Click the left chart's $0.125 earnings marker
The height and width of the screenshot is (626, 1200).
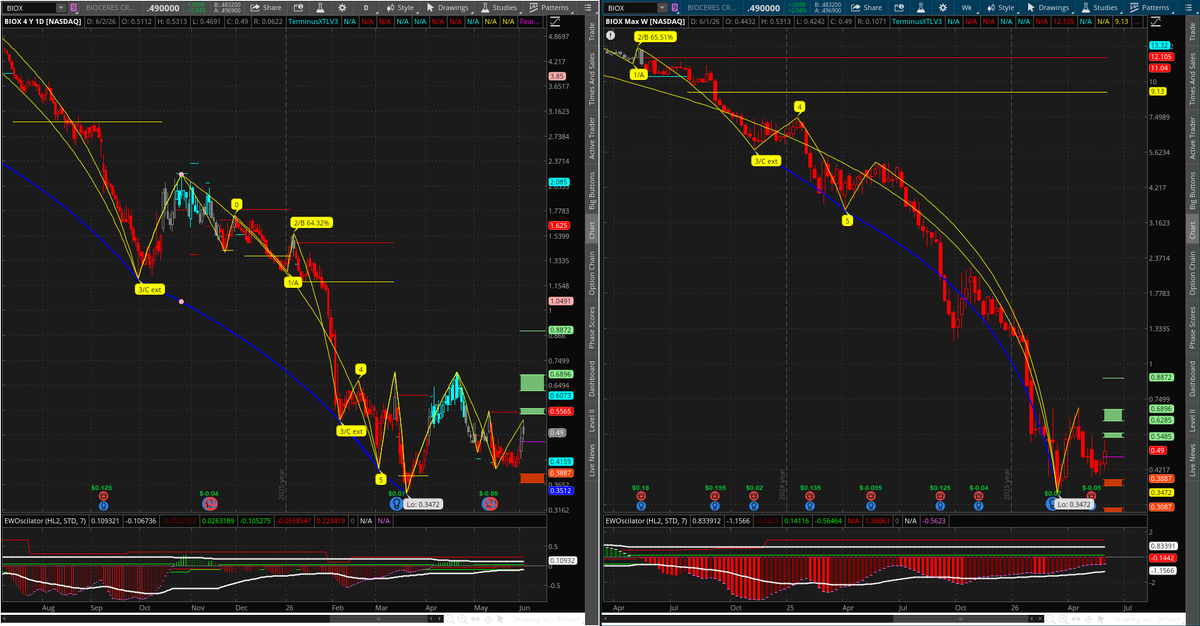pyautogui.click(x=103, y=496)
